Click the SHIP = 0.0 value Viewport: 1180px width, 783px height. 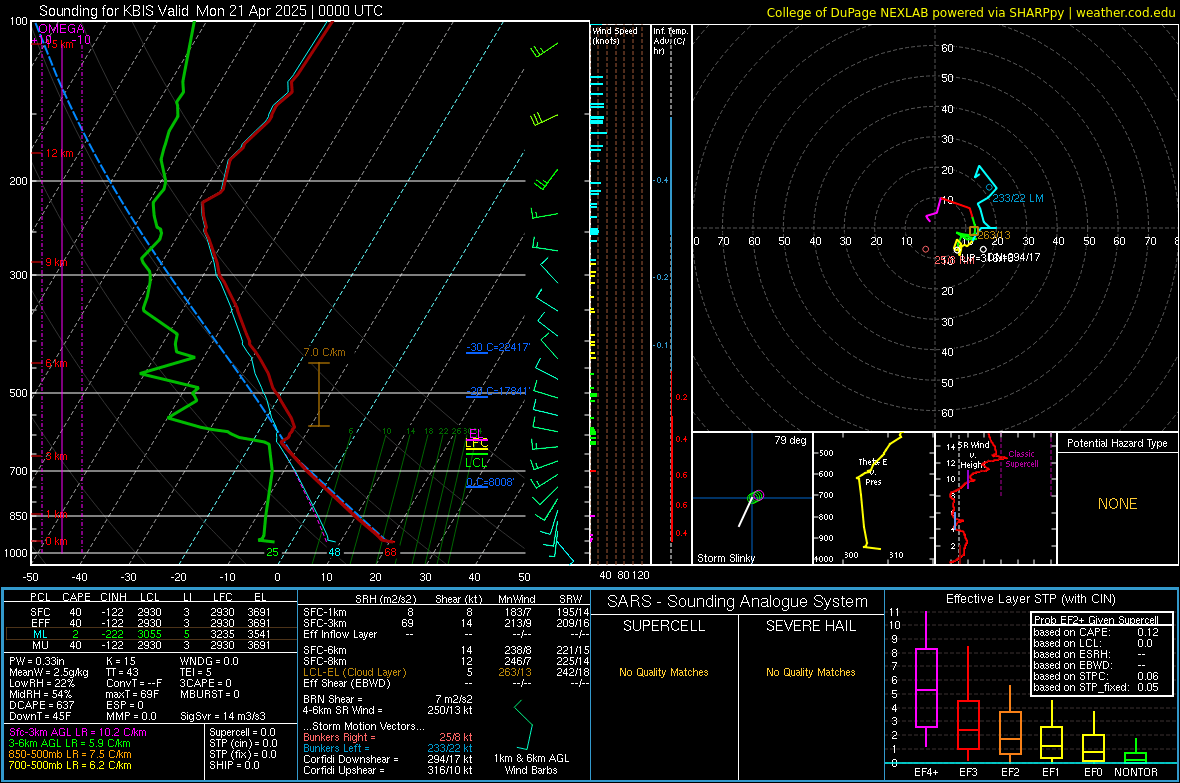point(234,765)
